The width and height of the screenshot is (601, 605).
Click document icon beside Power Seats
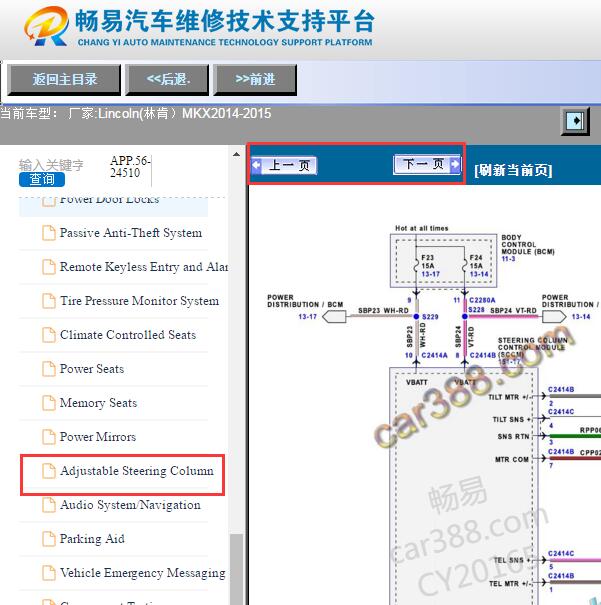click(x=49, y=369)
